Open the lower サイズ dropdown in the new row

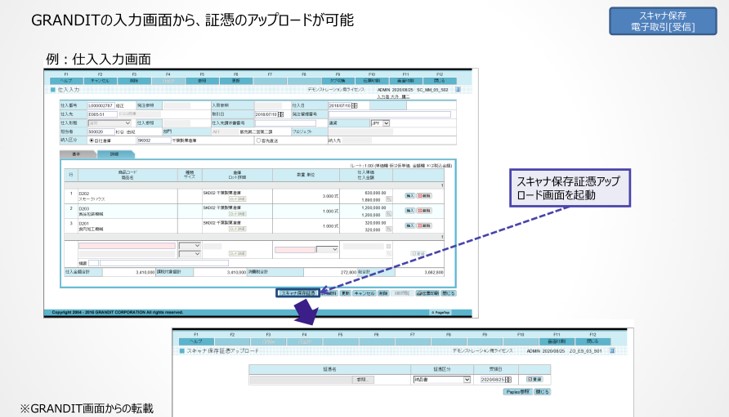pyautogui.click(x=190, y=254)
